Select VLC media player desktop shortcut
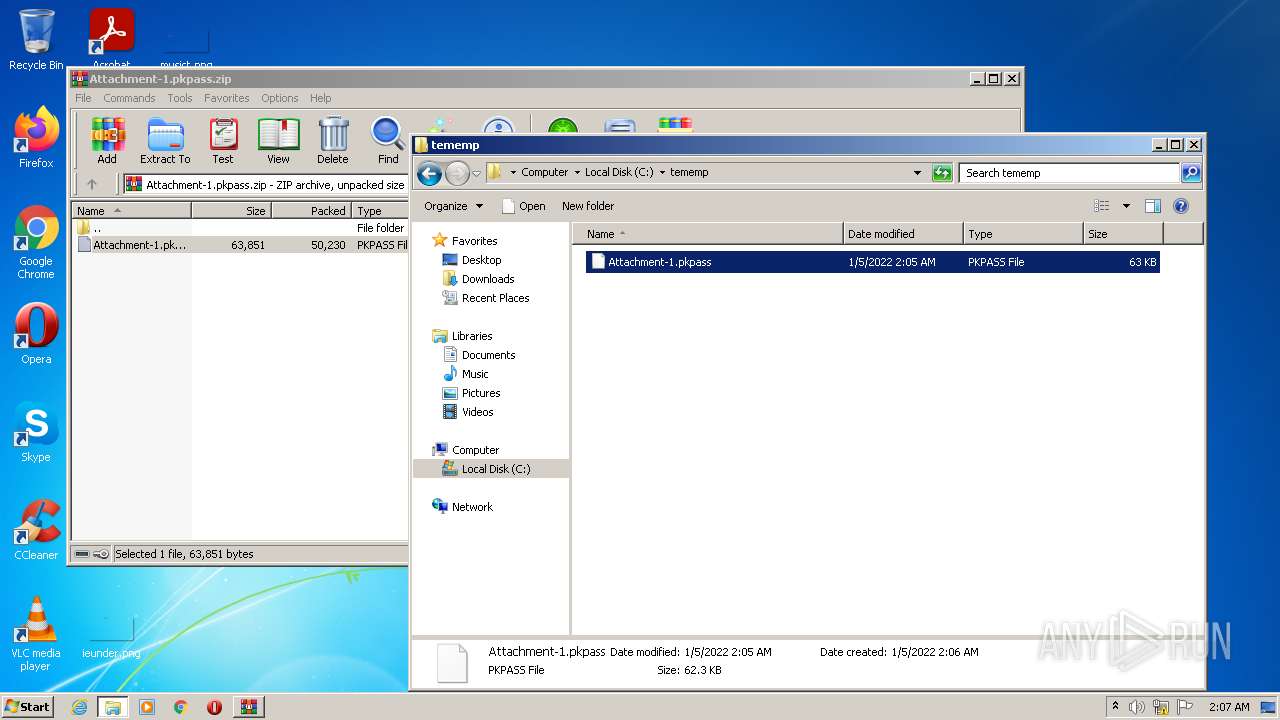This screenshot has width=1280, height=720. point(36,634)
